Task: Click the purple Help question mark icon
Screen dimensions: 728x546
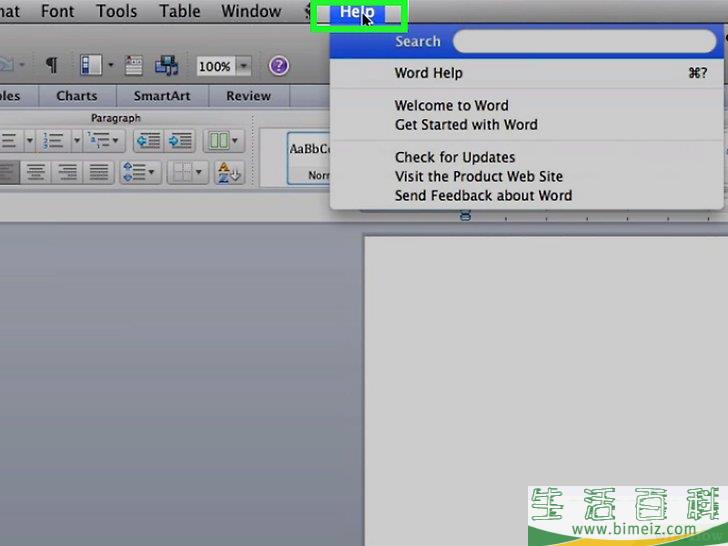Action: 279,66
